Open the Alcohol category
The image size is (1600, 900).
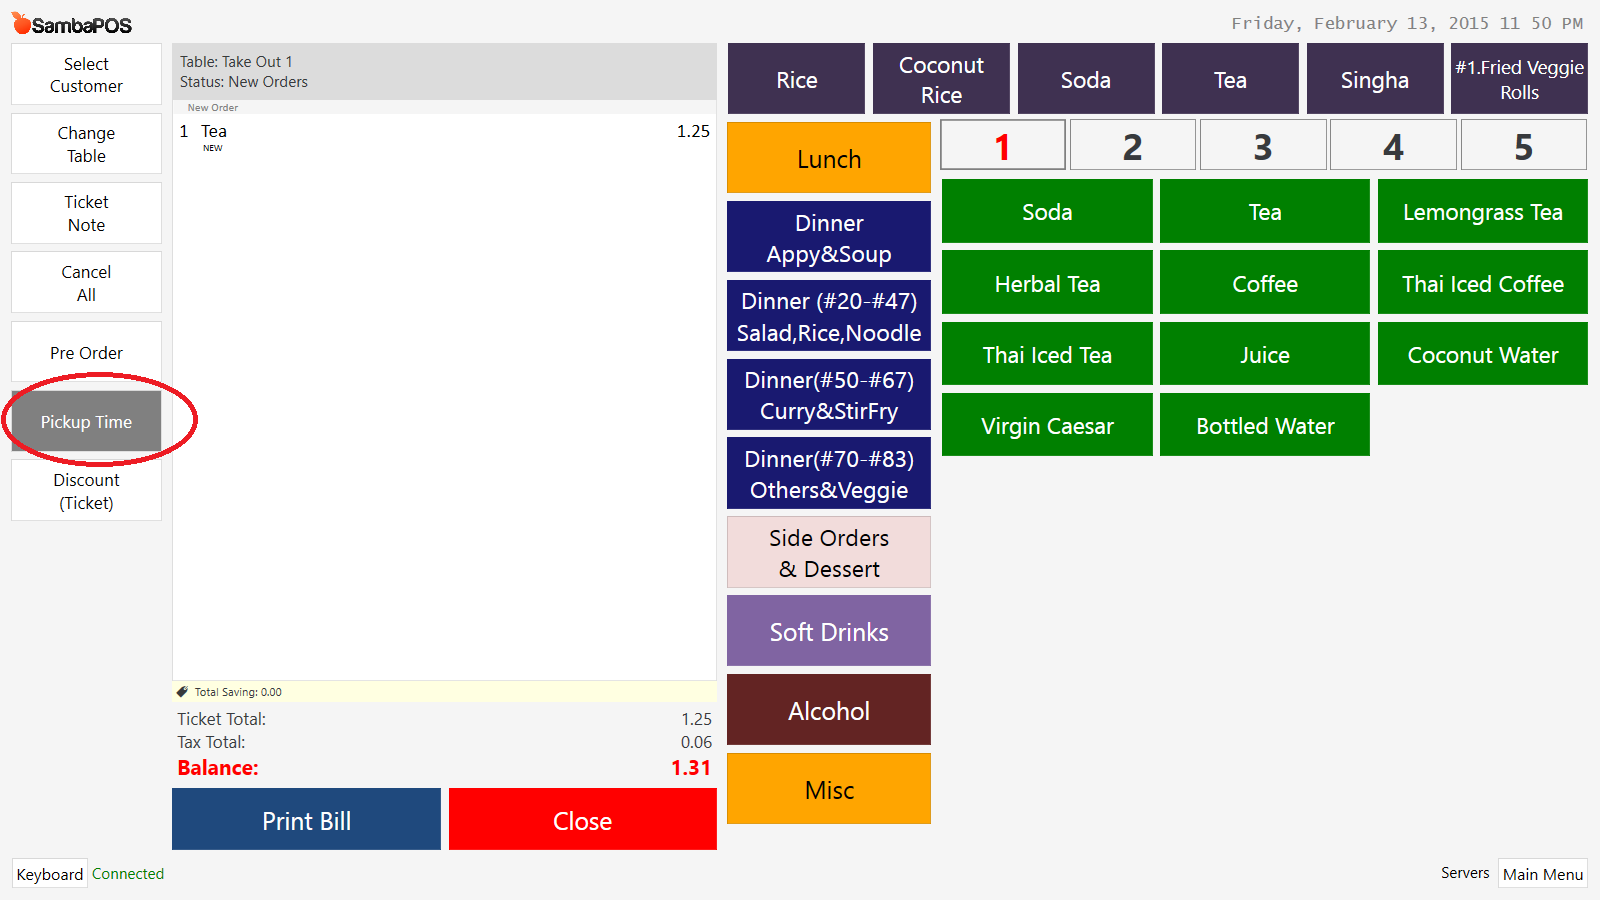[828, 710]
